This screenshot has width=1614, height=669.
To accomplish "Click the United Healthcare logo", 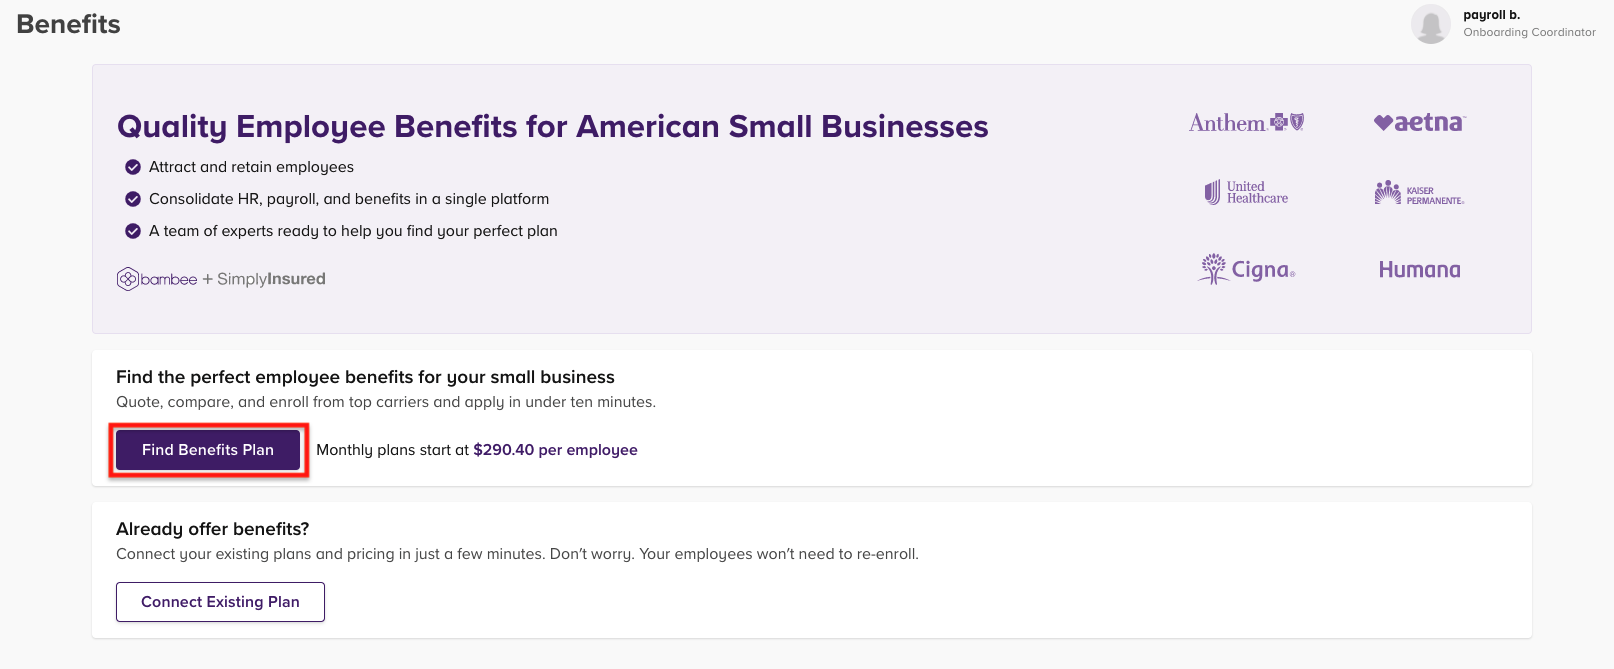I will (x=1245, y=193).
